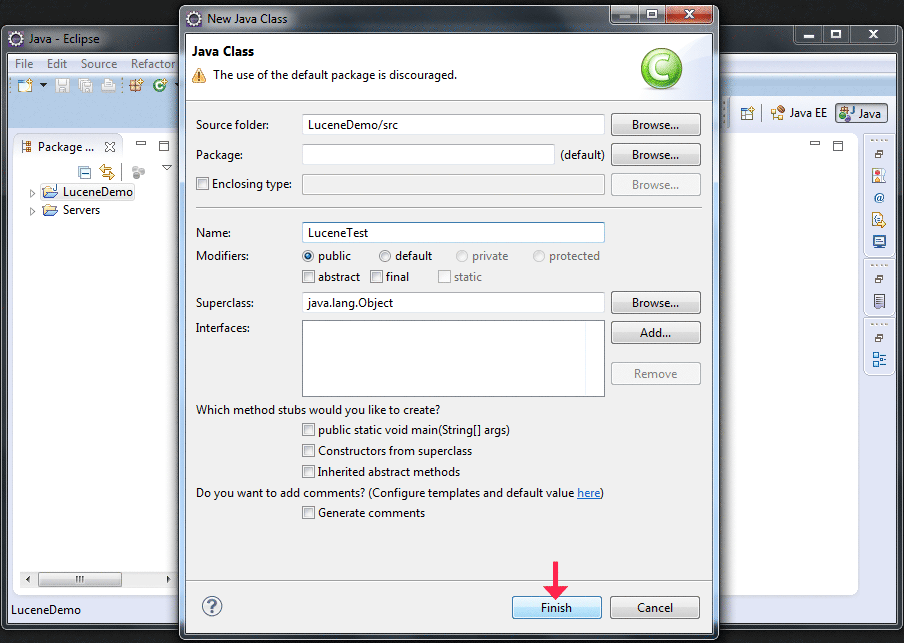Check the Generate comments checkbox
The width and height of the screenshot is (904, 643).
[308, 513]
